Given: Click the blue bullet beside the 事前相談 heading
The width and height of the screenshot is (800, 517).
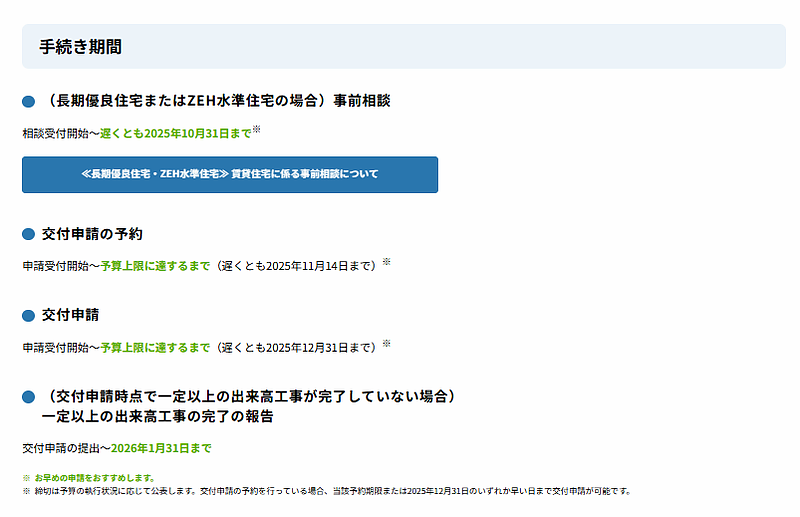Looking at the screenshot, I should point(29,102).
